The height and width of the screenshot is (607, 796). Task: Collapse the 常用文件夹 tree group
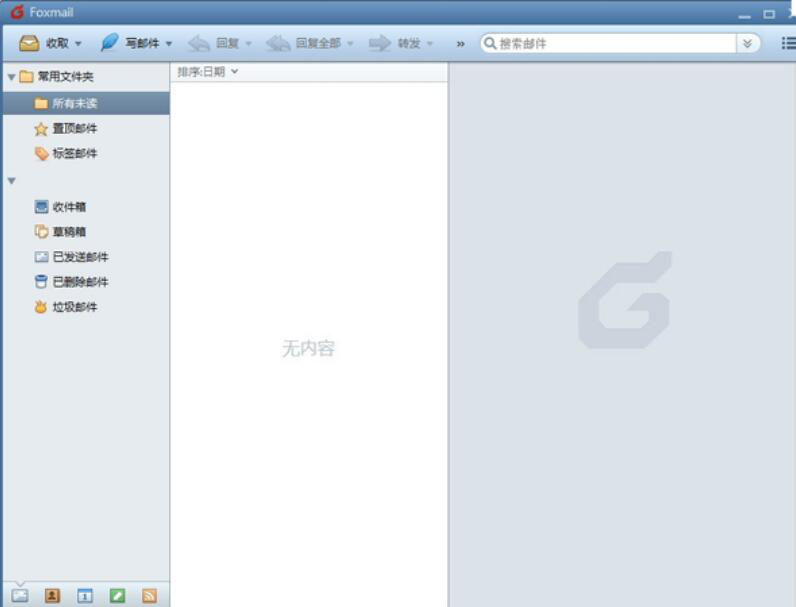[12, 77]
